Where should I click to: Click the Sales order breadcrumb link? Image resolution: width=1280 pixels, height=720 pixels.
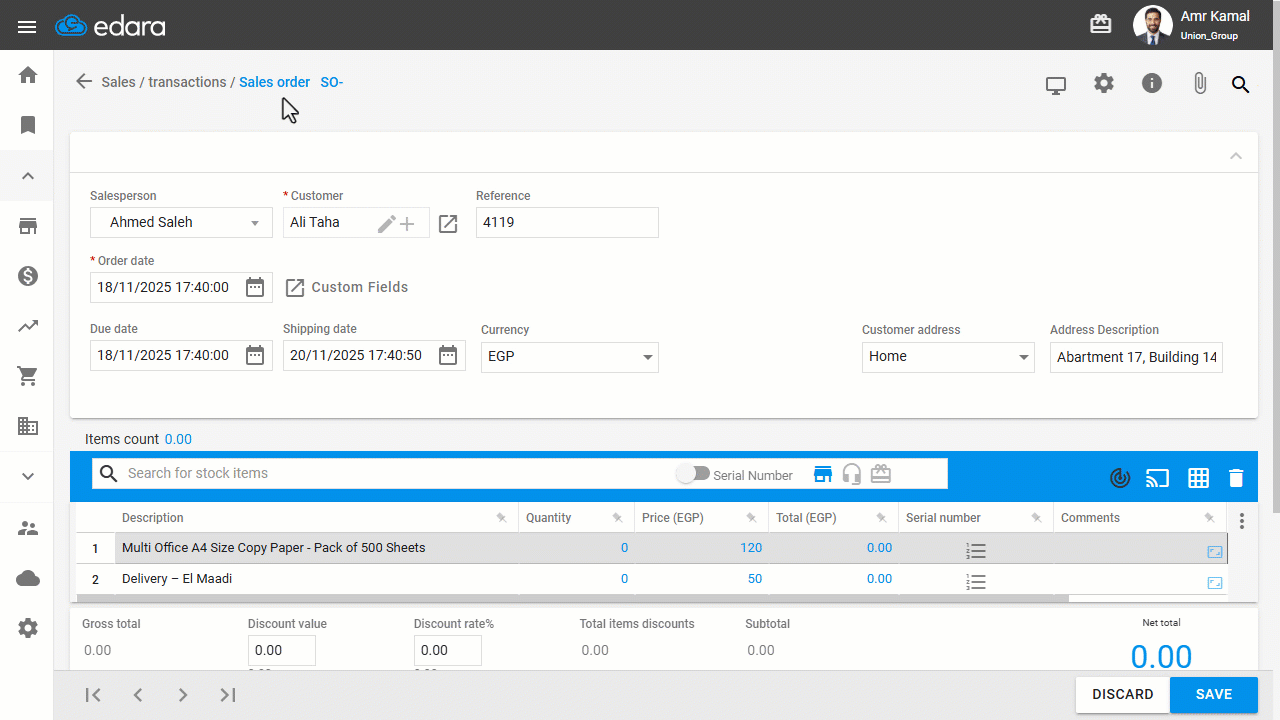(x=274, y=82)
